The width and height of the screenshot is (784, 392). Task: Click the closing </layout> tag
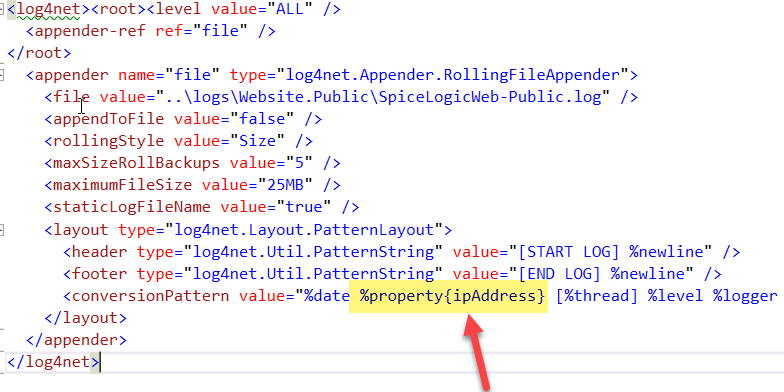pos(86,318)
